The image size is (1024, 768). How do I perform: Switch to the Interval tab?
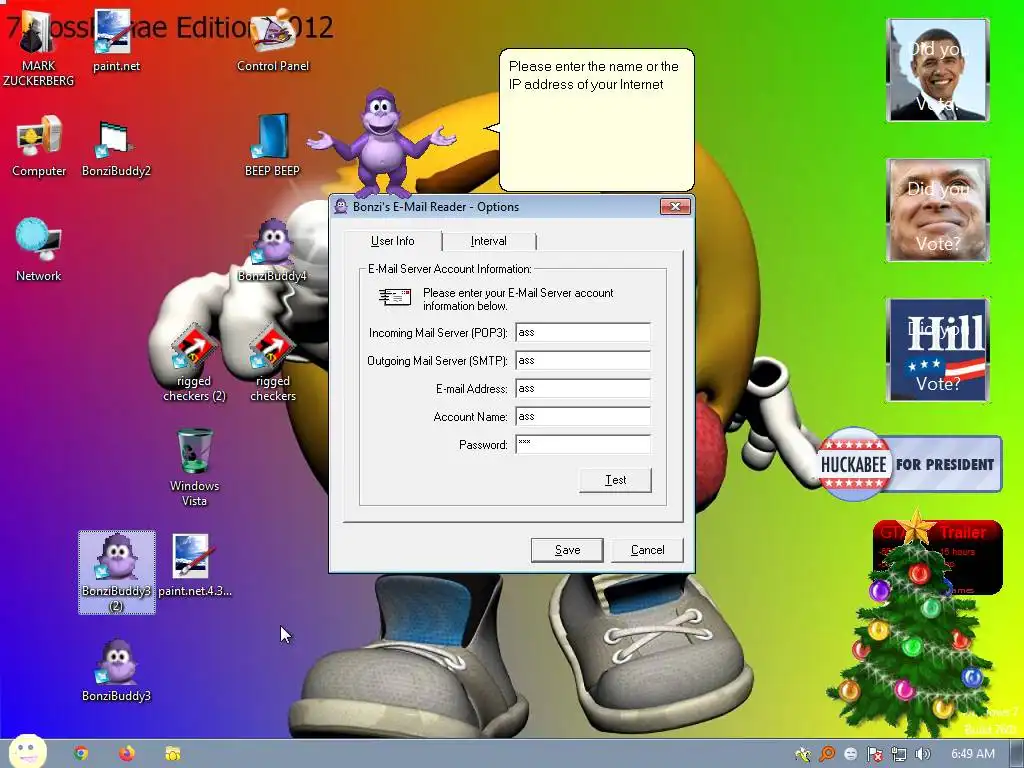(488, 241)
